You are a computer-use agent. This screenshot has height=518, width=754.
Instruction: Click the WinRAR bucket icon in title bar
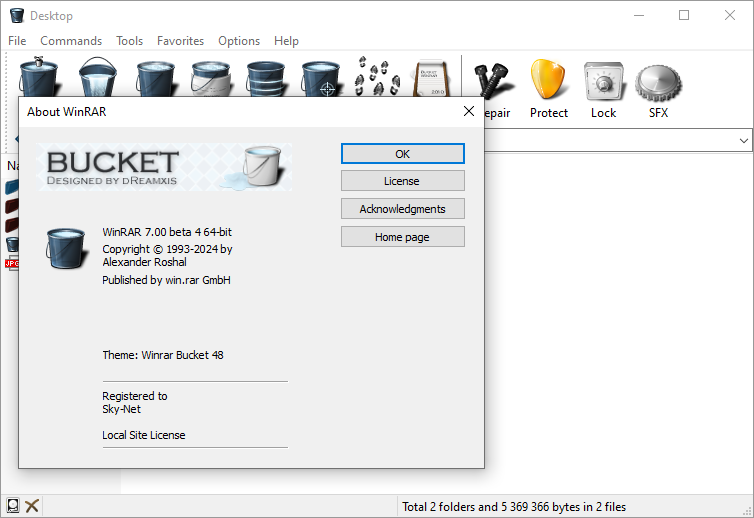17,15
